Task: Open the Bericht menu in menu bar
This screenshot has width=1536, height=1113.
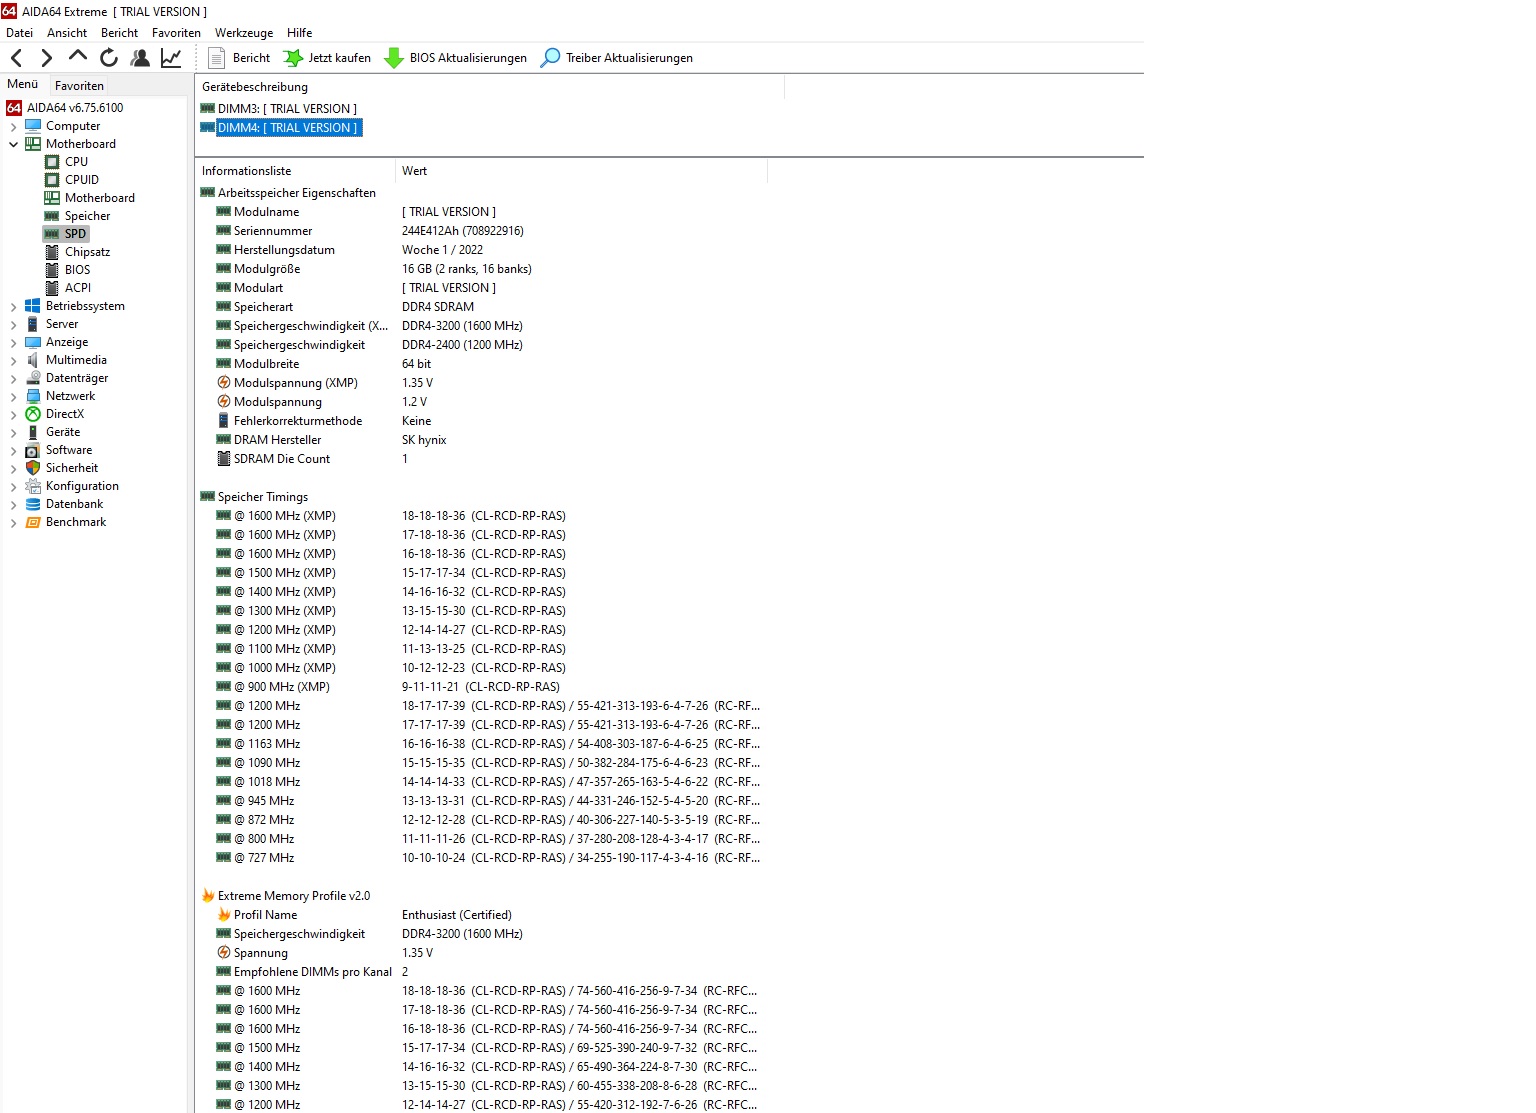Action: tap(119, 33)
